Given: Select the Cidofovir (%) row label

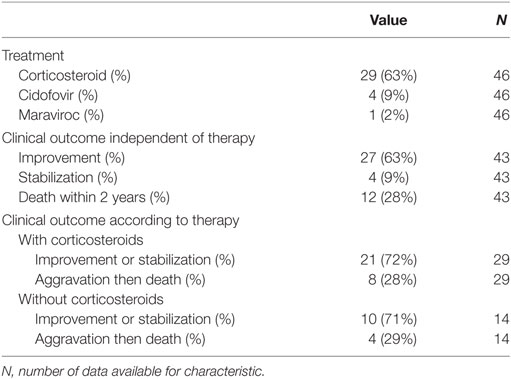Looking at the screenshot, I should coord(58,95).
